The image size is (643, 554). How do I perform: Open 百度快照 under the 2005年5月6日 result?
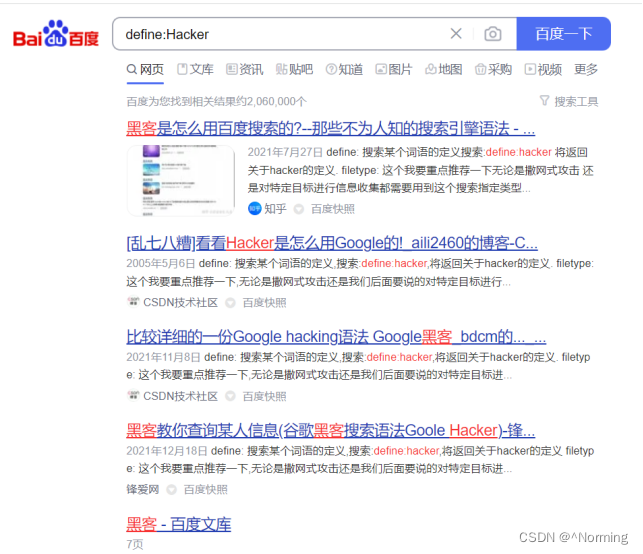click(x=264, y=303)
